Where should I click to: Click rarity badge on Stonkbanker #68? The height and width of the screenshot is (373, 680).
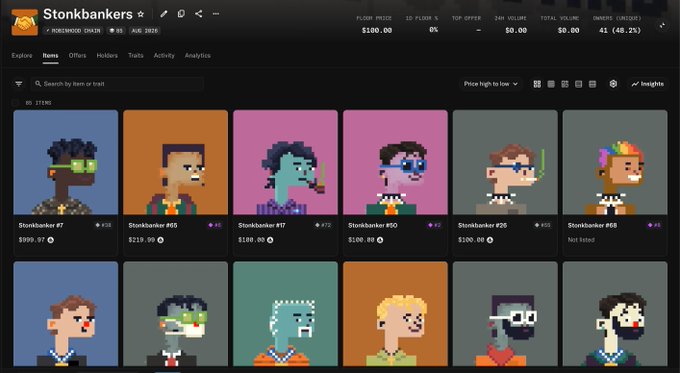pos(654,225)
